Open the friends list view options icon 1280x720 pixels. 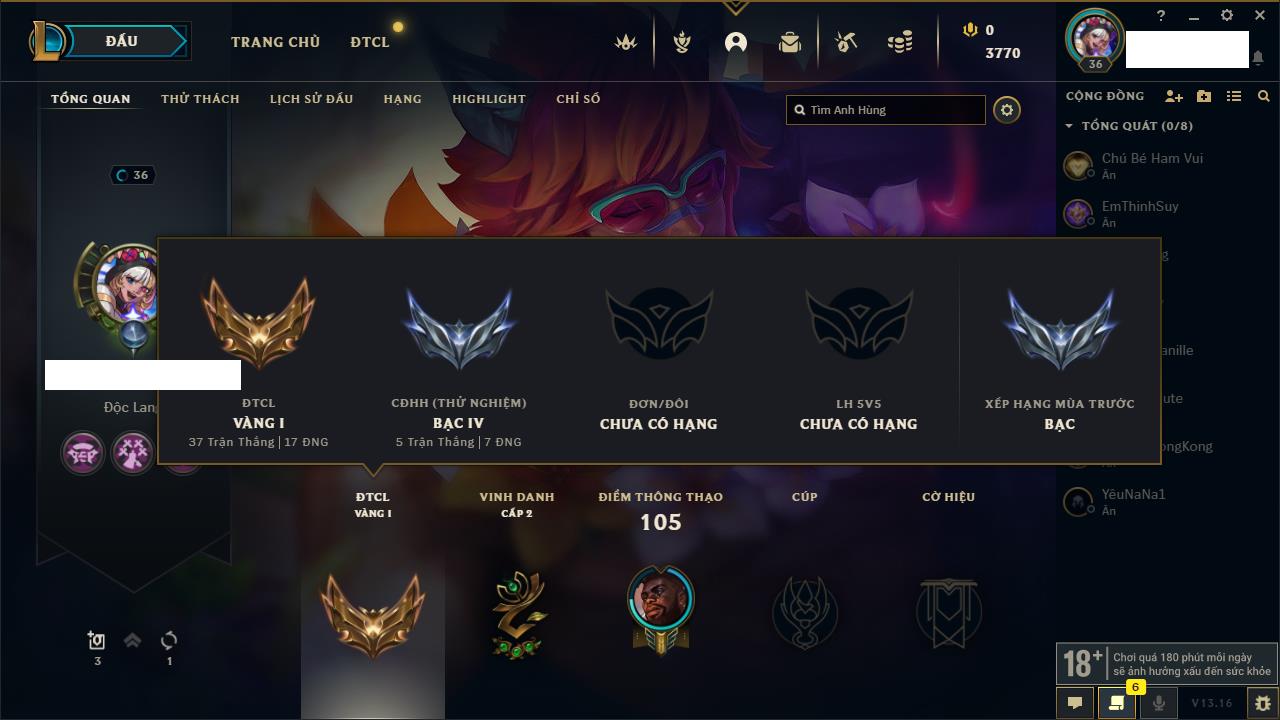[1234, 96]
